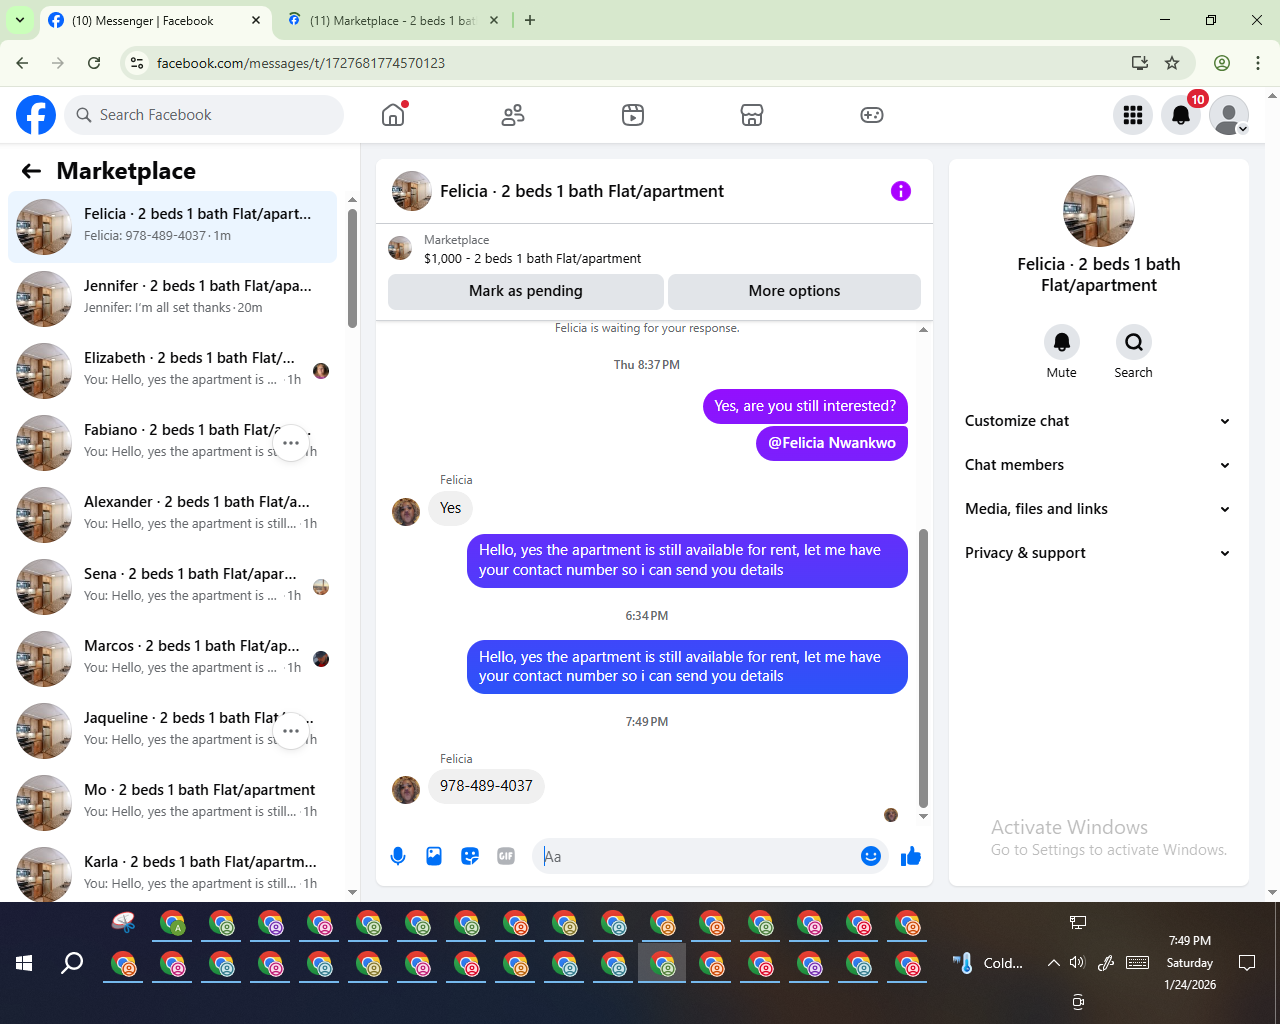Open the emoji picker in message box
Image resolution: width=1280 pixels, height=1024 pixels.
pos(871,856)
